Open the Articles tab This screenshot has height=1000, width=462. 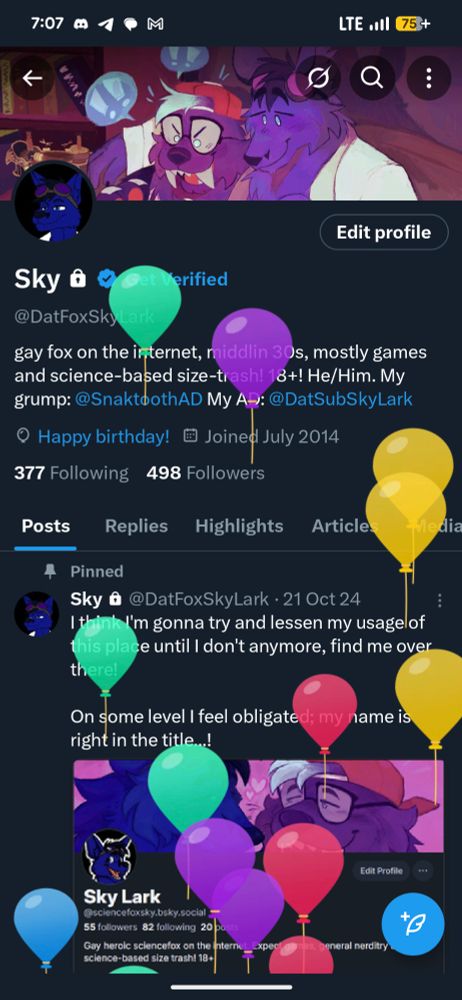345,526
